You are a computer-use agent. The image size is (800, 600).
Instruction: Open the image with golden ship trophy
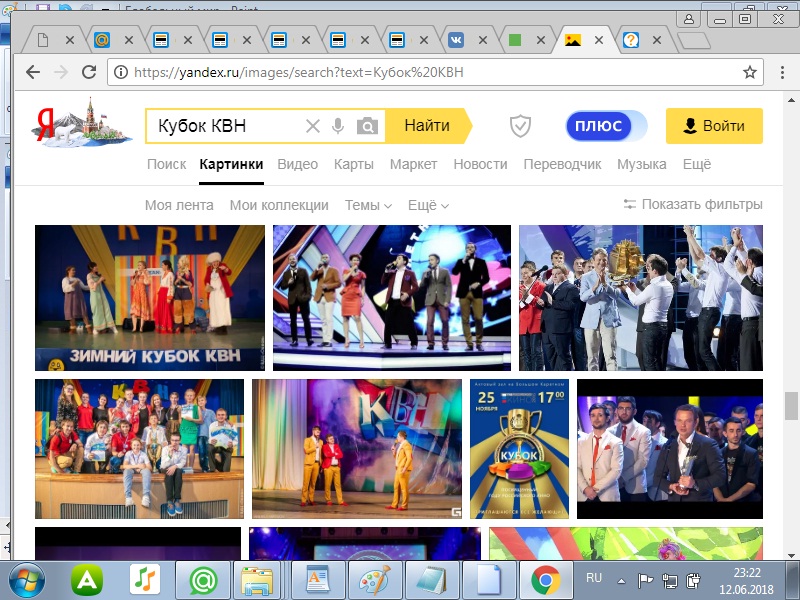click(641, 298)
